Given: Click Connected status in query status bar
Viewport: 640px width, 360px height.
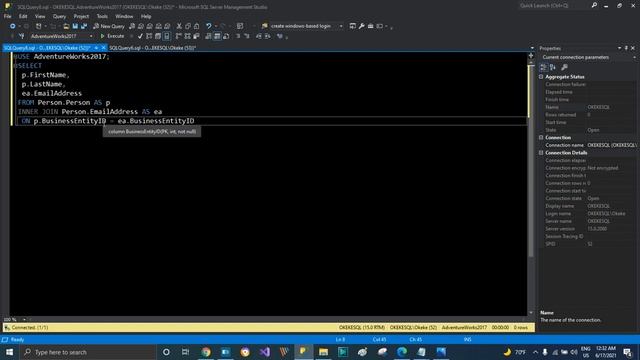Looking at the screenshot, I should pyautogui.click(x=29, y=328).
